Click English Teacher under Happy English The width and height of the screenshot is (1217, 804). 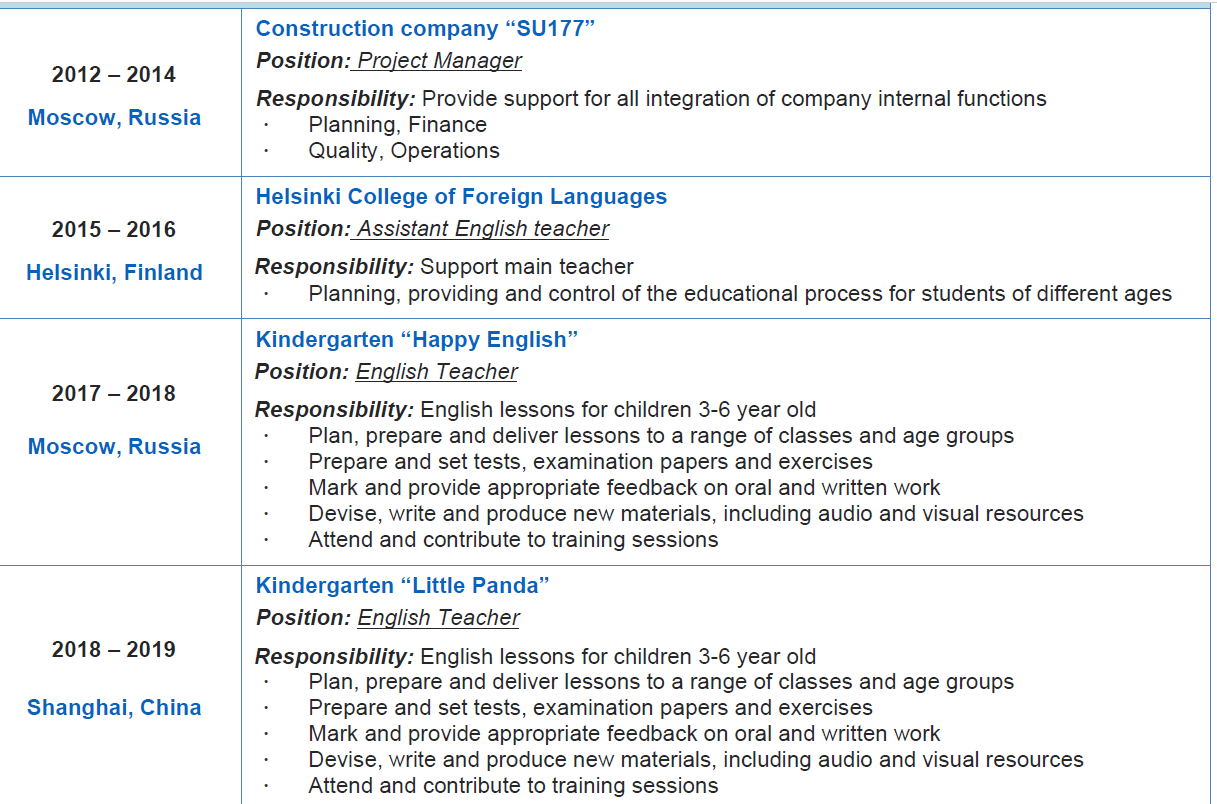click(437, 372)
